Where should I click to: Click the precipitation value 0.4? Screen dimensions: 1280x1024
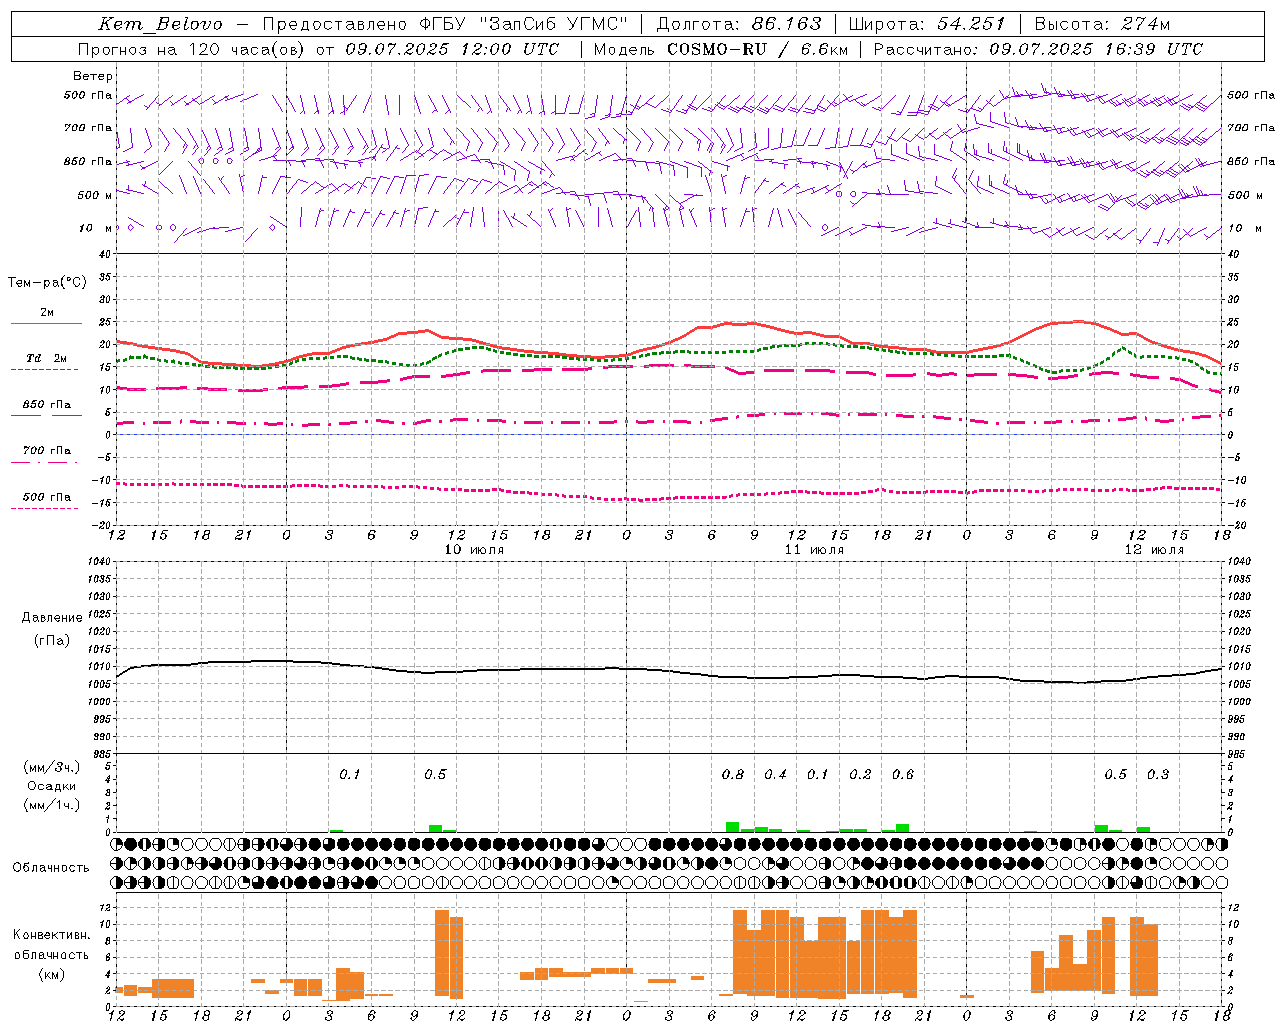[x=775, y=775]
